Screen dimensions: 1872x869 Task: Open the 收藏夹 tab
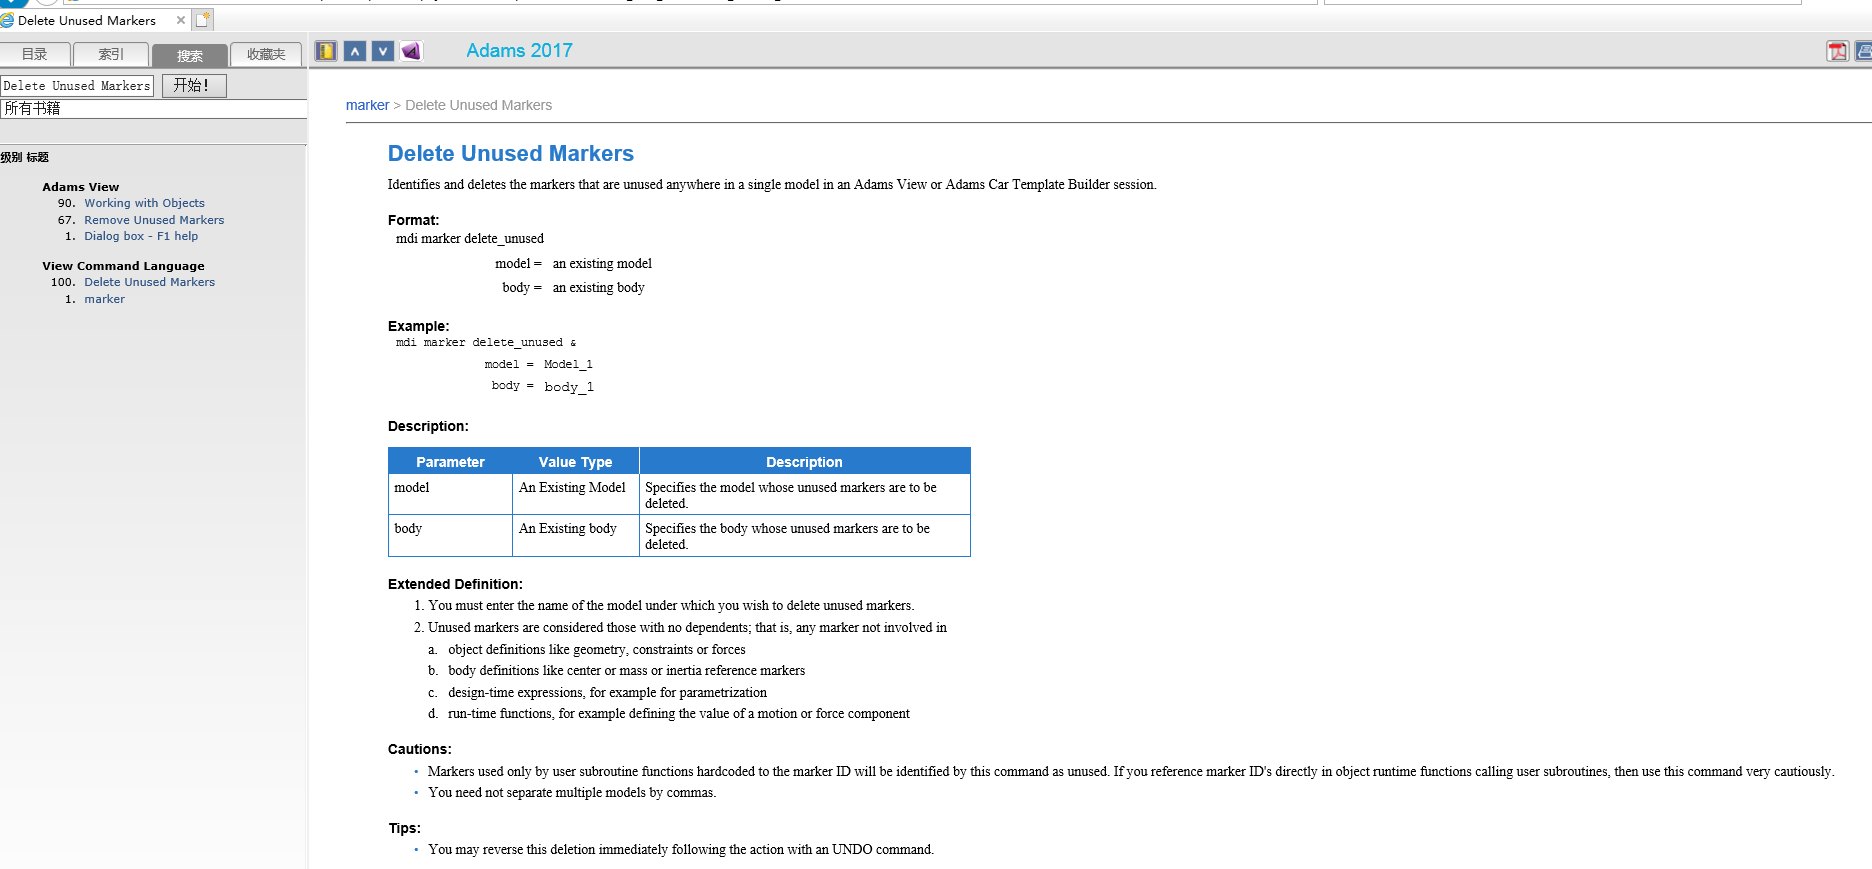[266, 54]
